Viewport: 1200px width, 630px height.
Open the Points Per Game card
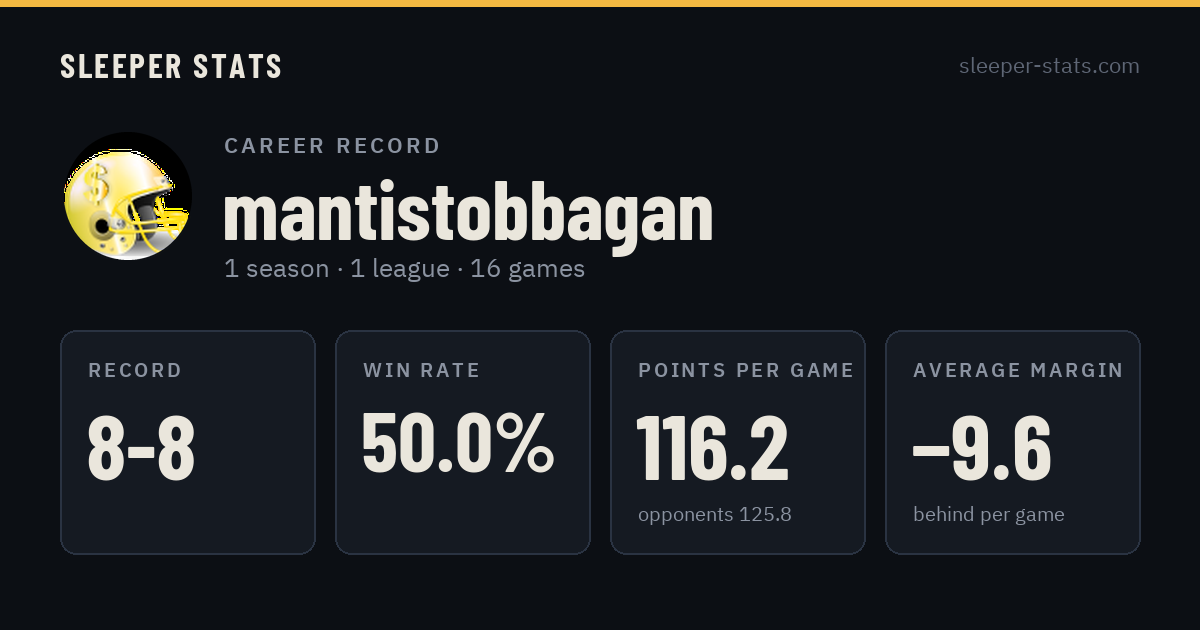[x=738, y=442]
